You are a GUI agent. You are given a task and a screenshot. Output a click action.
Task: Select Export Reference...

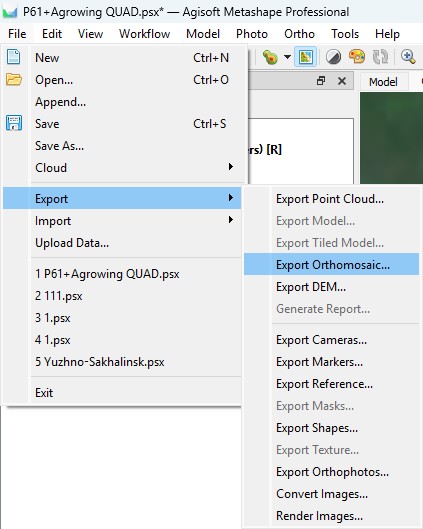(x=332, y=384)
